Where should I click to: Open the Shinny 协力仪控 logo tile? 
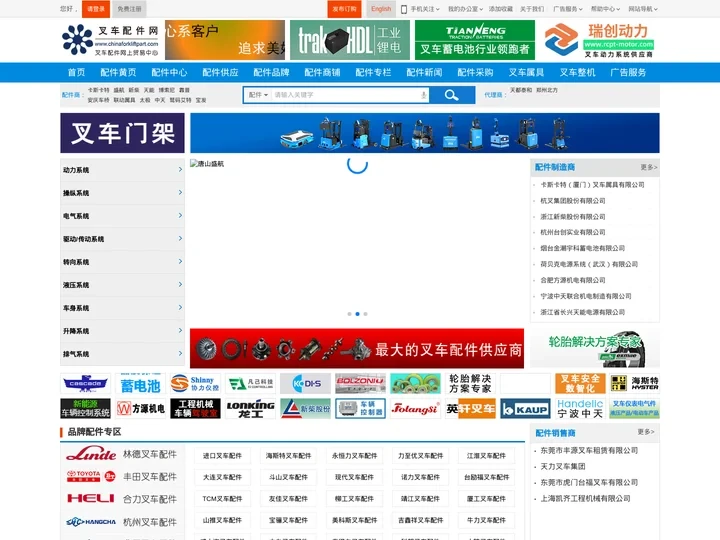click(x=195, y=383)
